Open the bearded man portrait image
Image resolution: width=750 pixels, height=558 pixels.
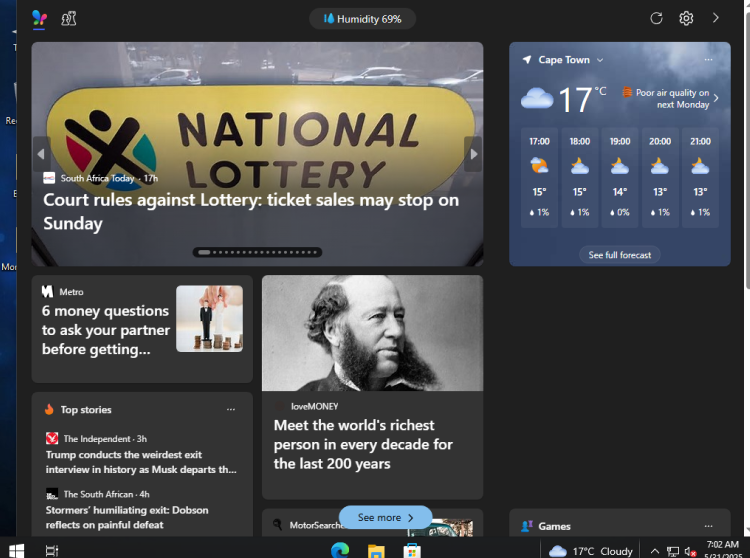[x=373, y=333]
